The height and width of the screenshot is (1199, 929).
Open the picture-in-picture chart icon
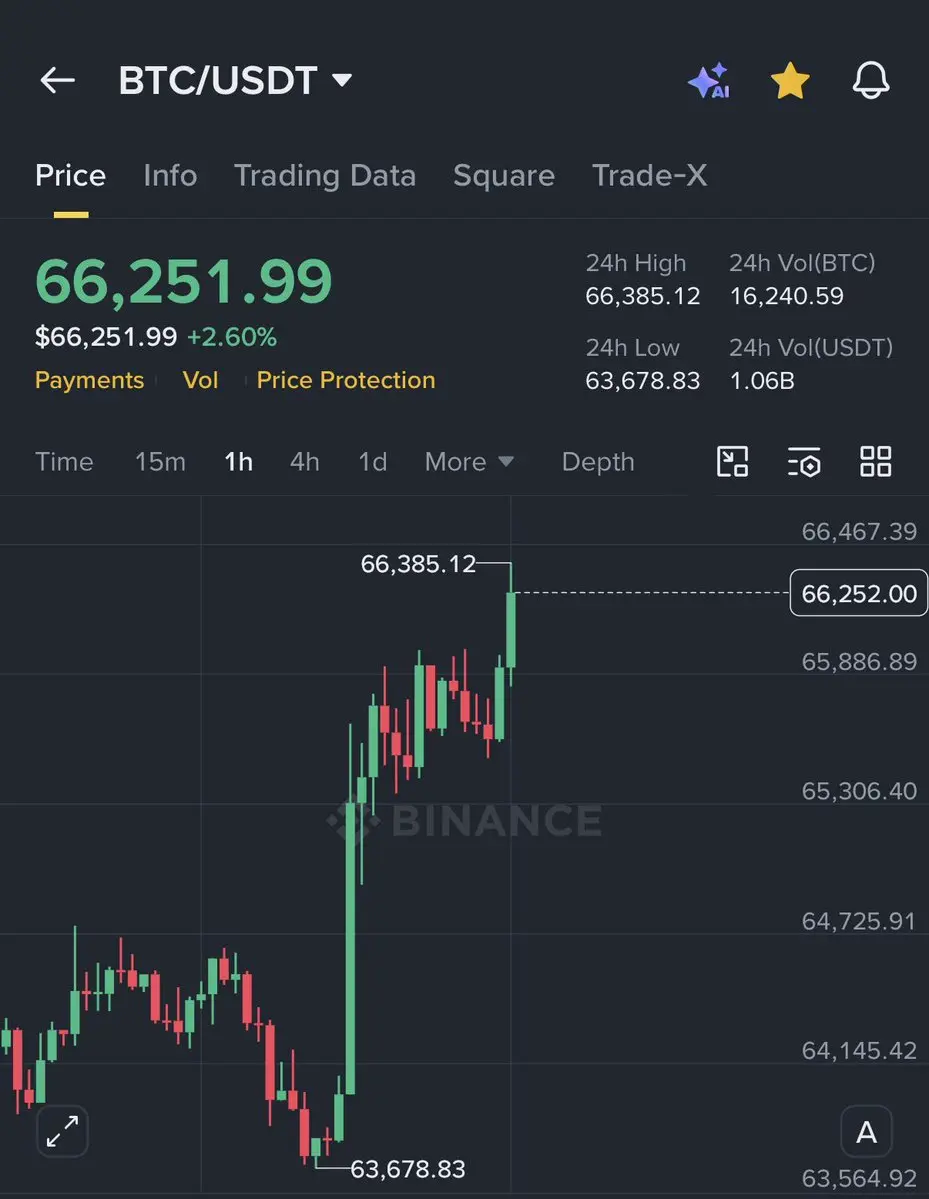(x=732, y=462)
